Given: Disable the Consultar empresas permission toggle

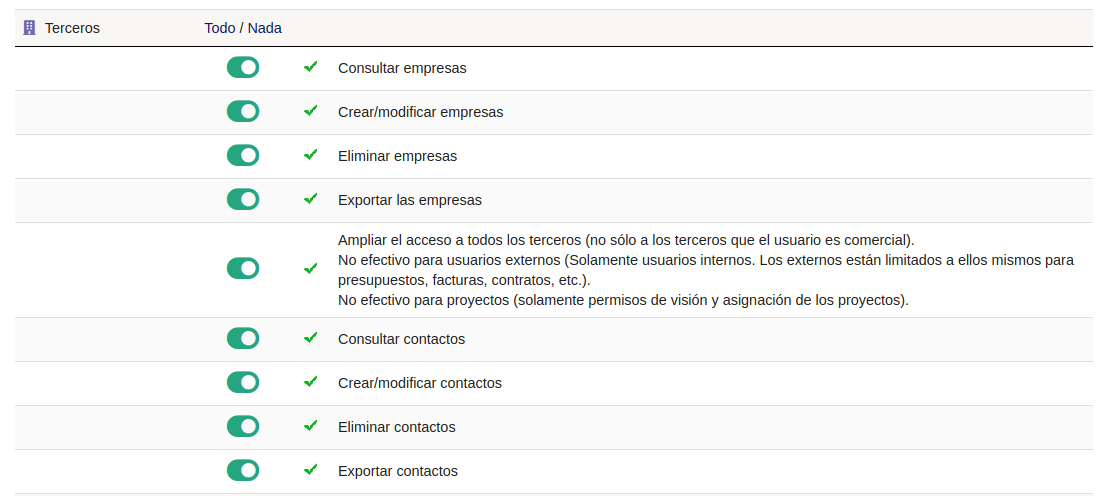Looking at the screenshot, I should [x=243, y=68].
